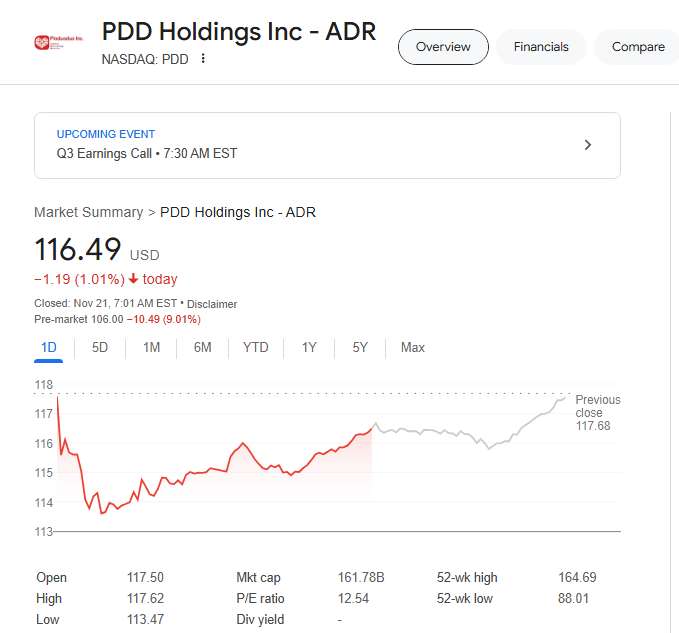Switch chart to 5D range
Screen dimensions: 679x633
click(100, 347)
